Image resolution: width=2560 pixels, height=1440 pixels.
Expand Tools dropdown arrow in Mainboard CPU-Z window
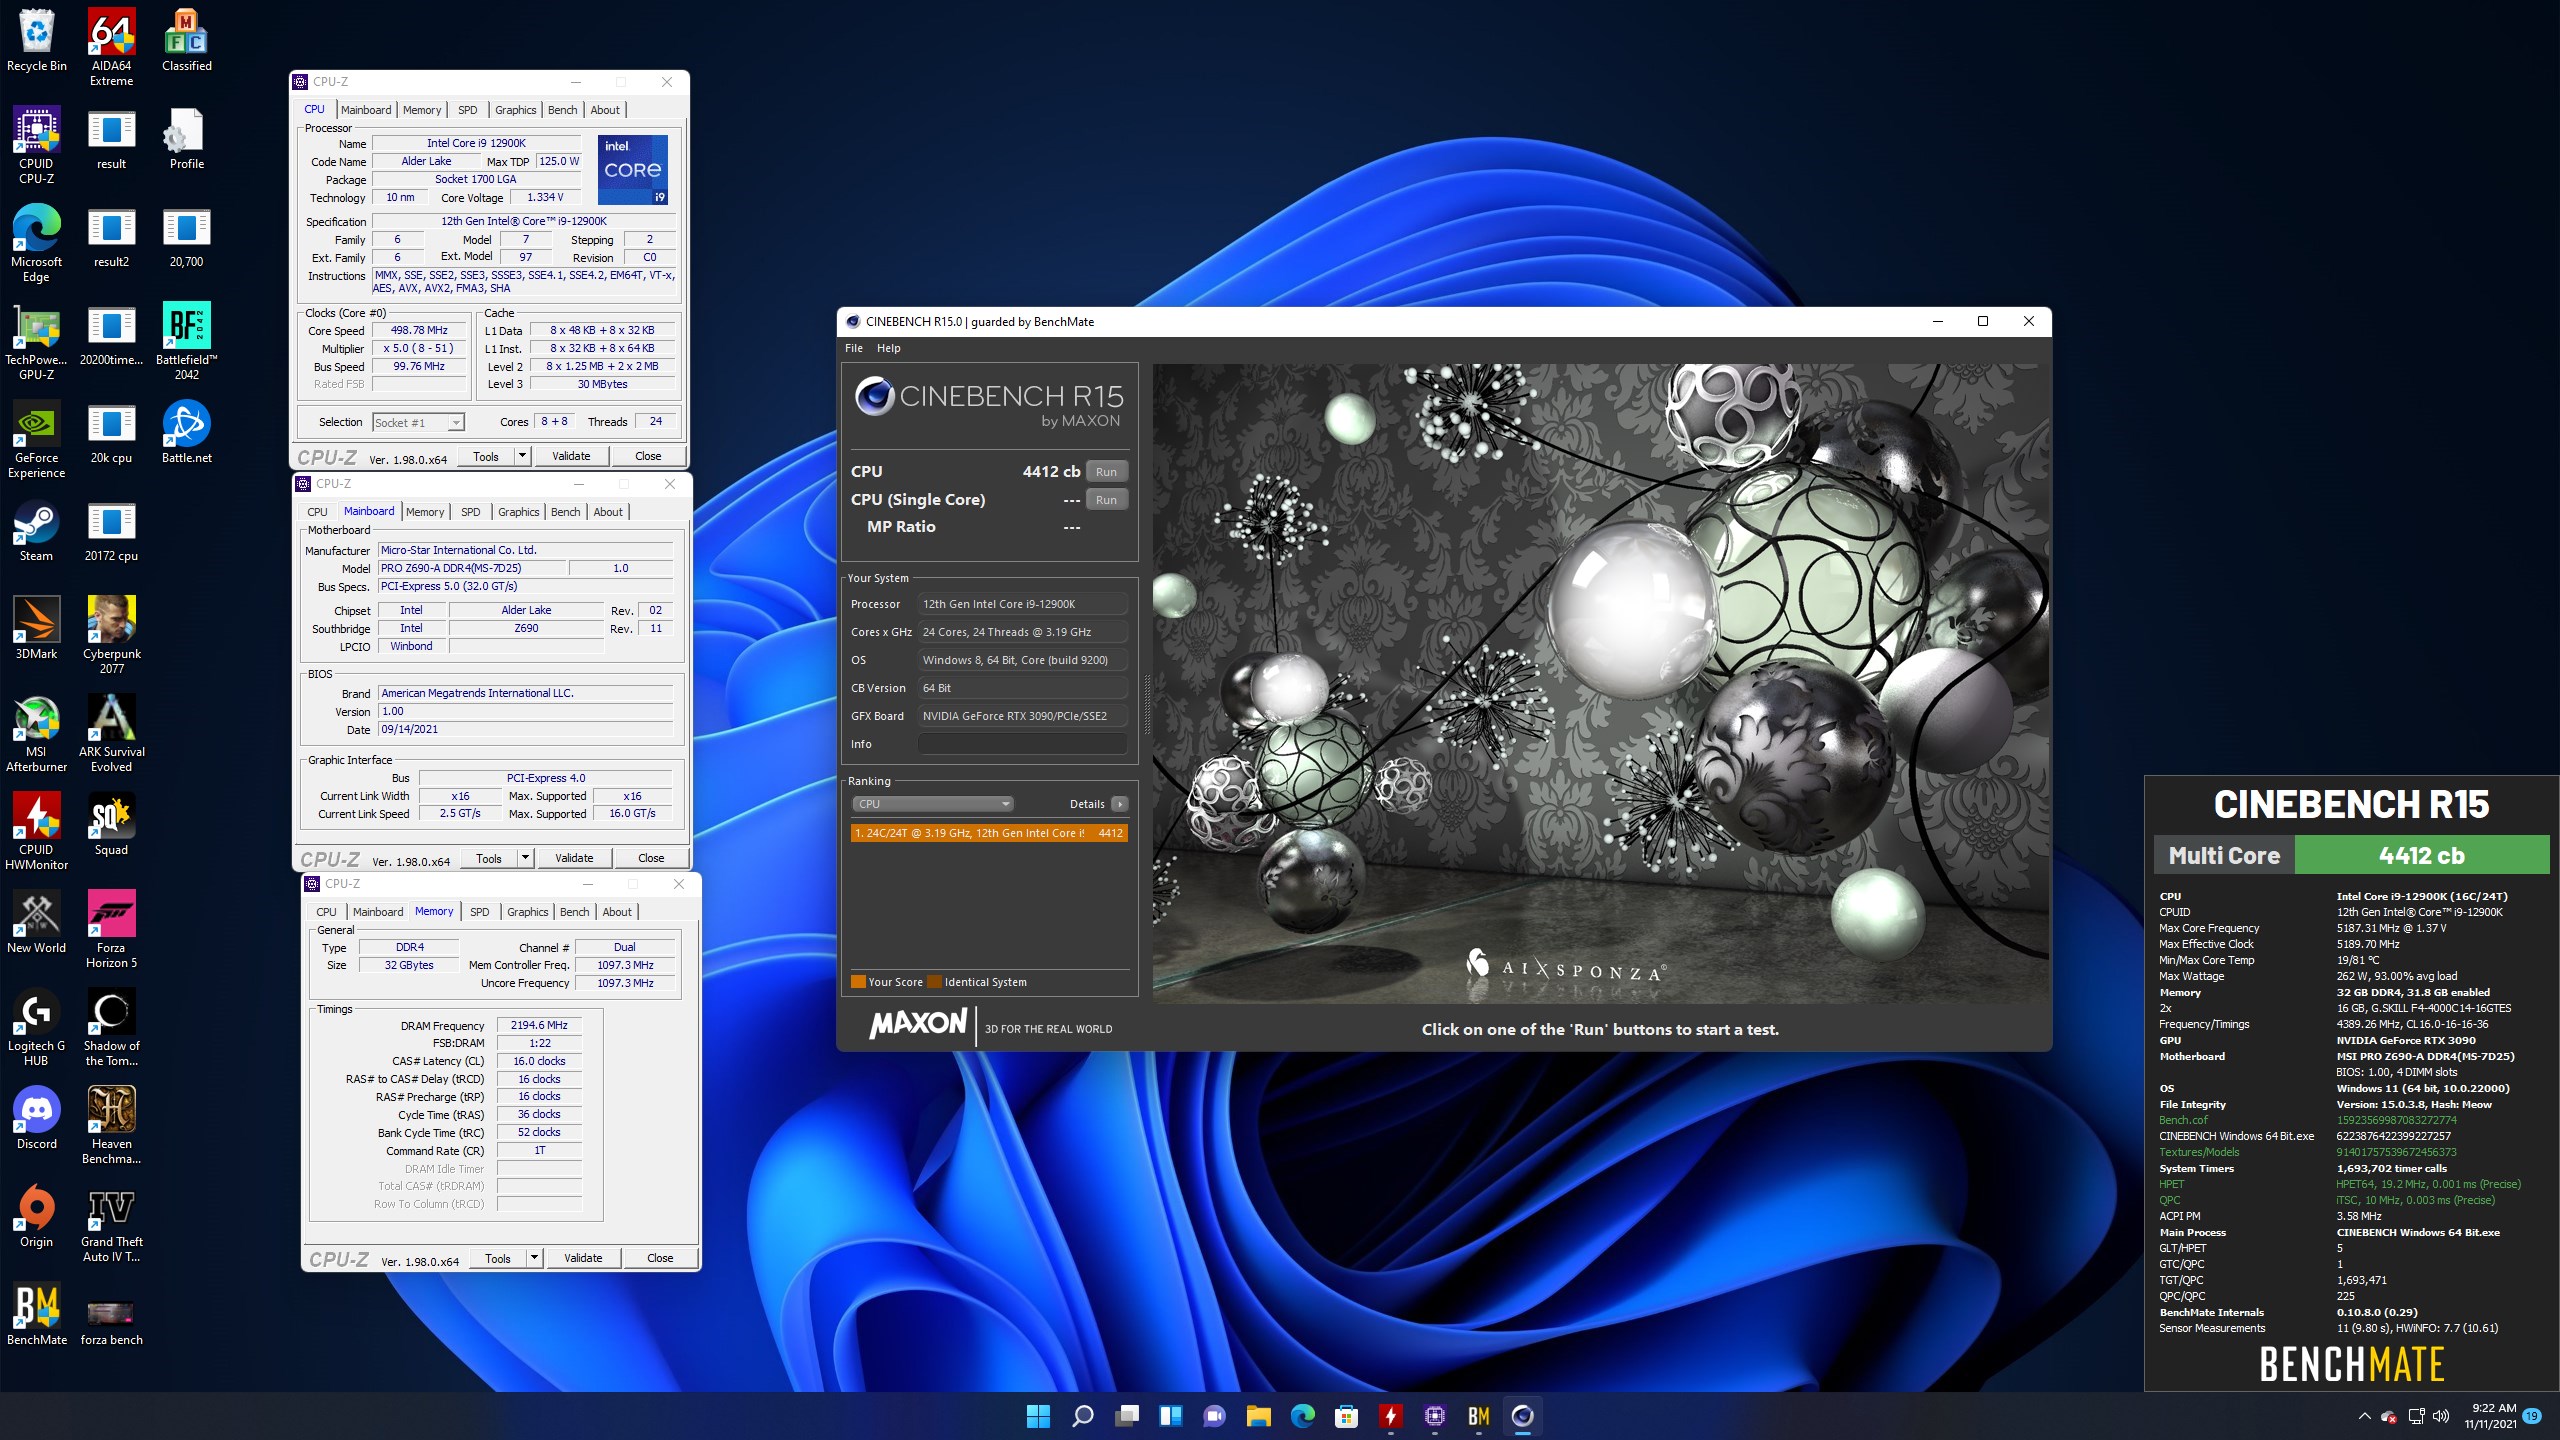pos(525,858)
